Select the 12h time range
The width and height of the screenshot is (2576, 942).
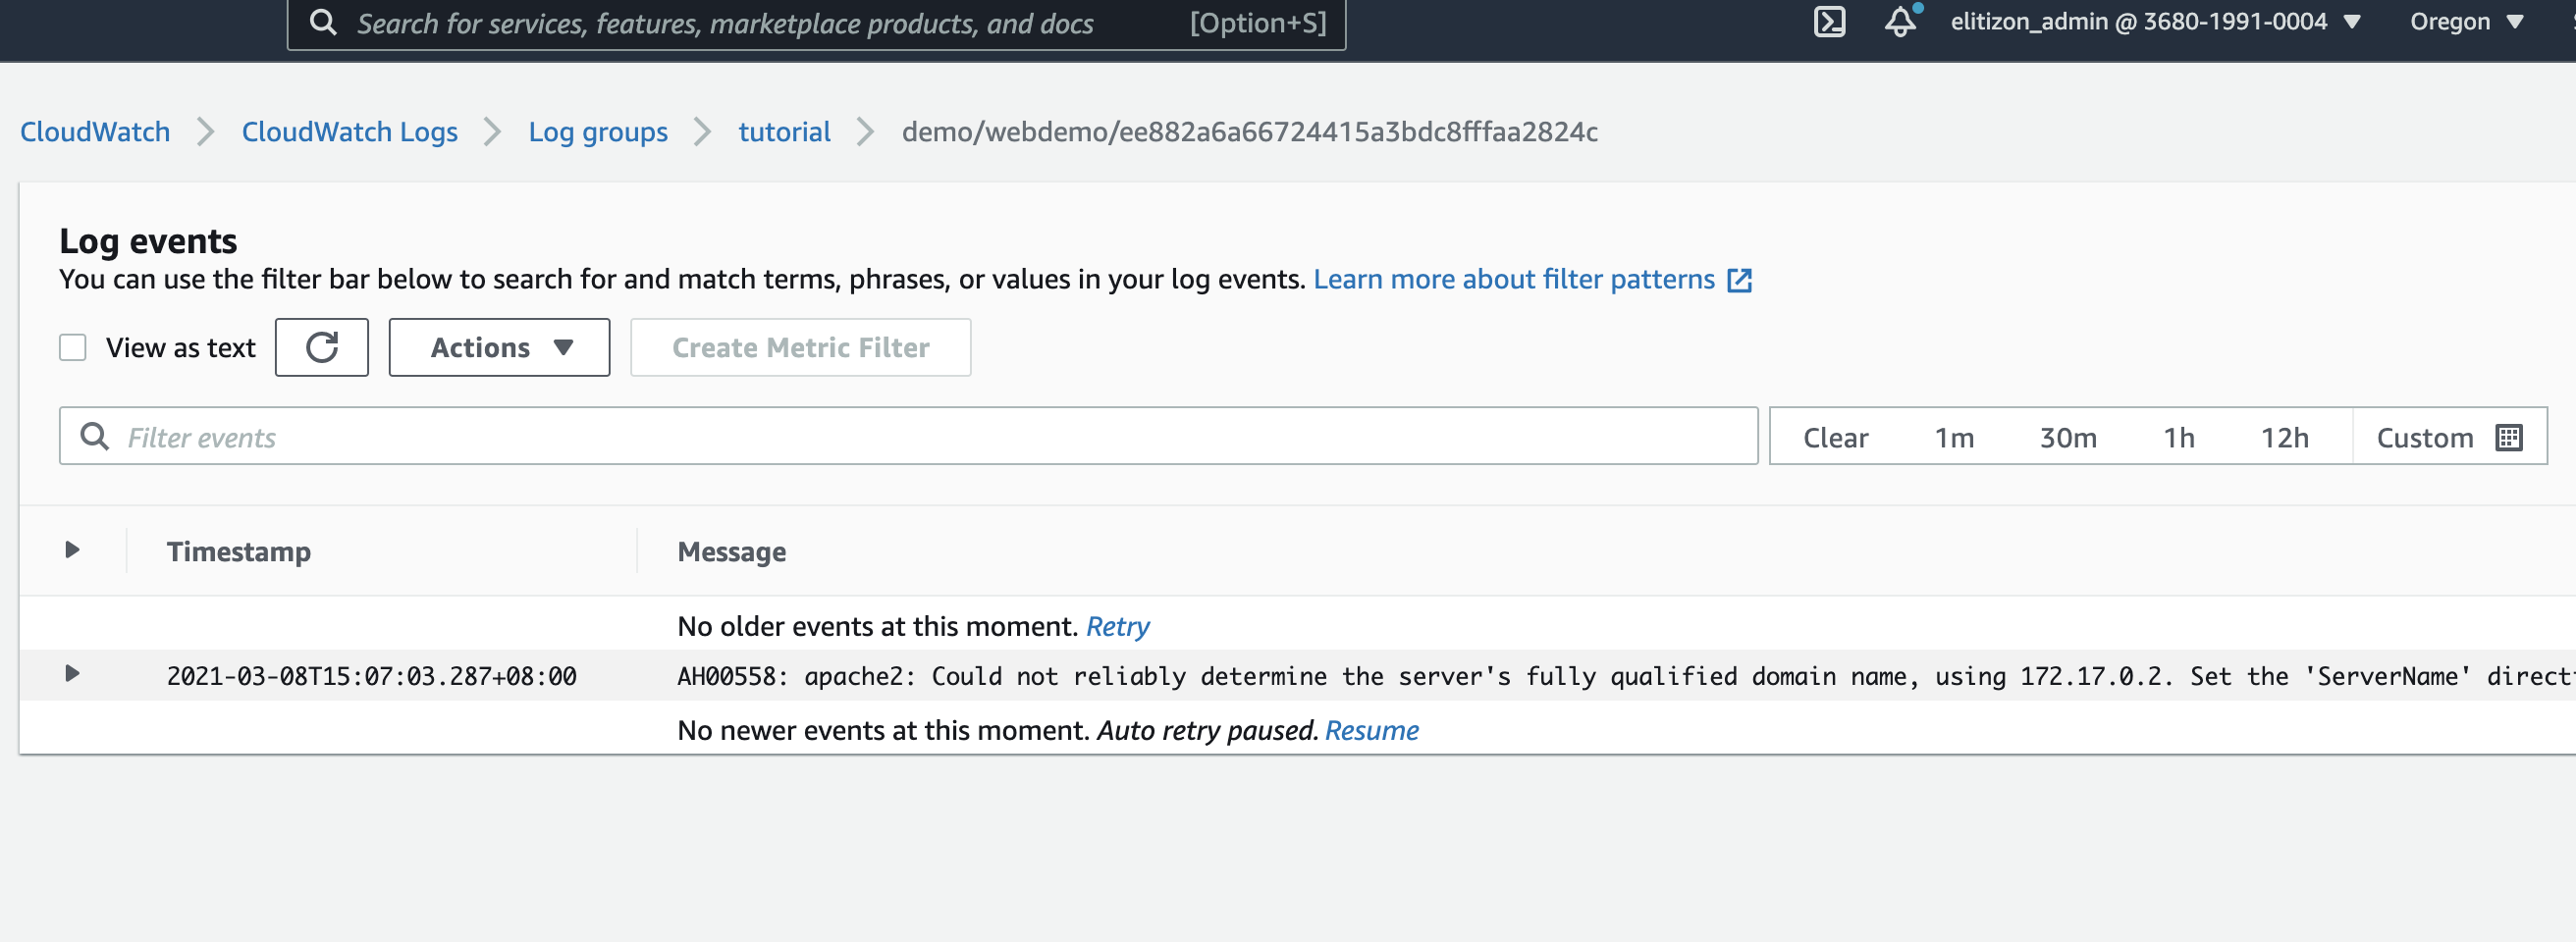point(2284,437)
